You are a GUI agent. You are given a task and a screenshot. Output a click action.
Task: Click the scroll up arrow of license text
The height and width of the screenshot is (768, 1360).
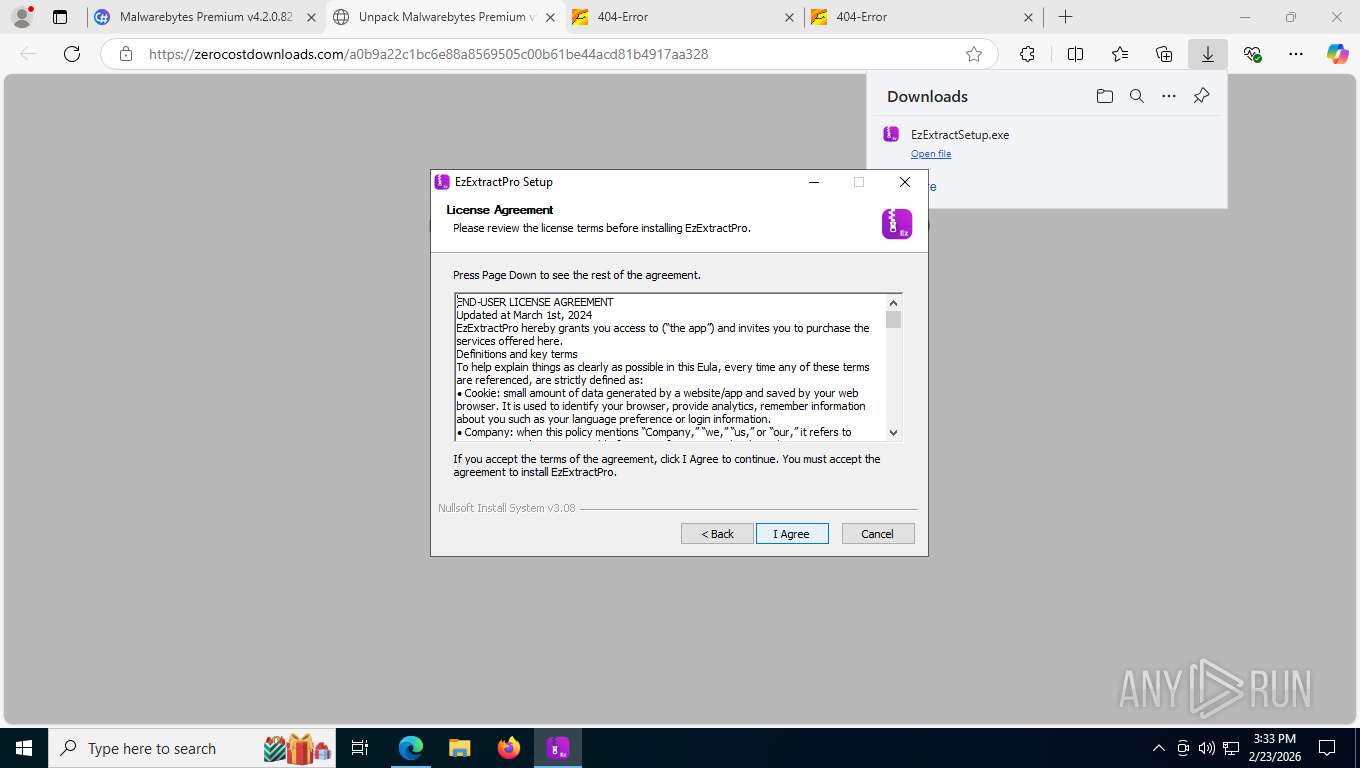click(x=894, y=301)
